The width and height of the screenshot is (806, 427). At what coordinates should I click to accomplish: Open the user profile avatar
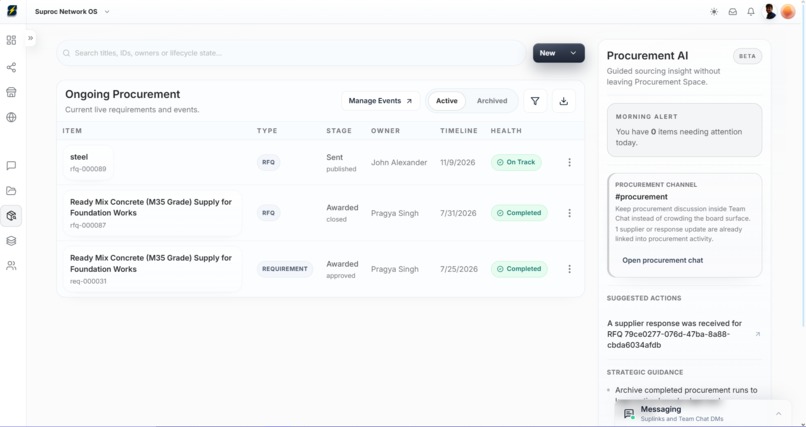coord(770,11)
